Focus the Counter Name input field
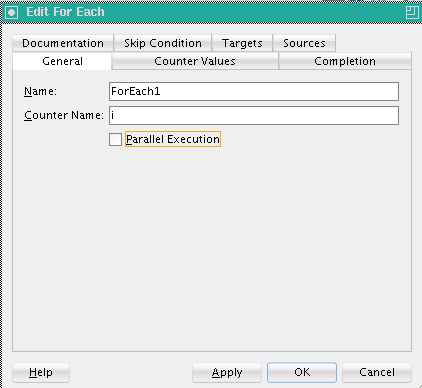The width and height of the screenshot is (422, 388). pos(254,115)
